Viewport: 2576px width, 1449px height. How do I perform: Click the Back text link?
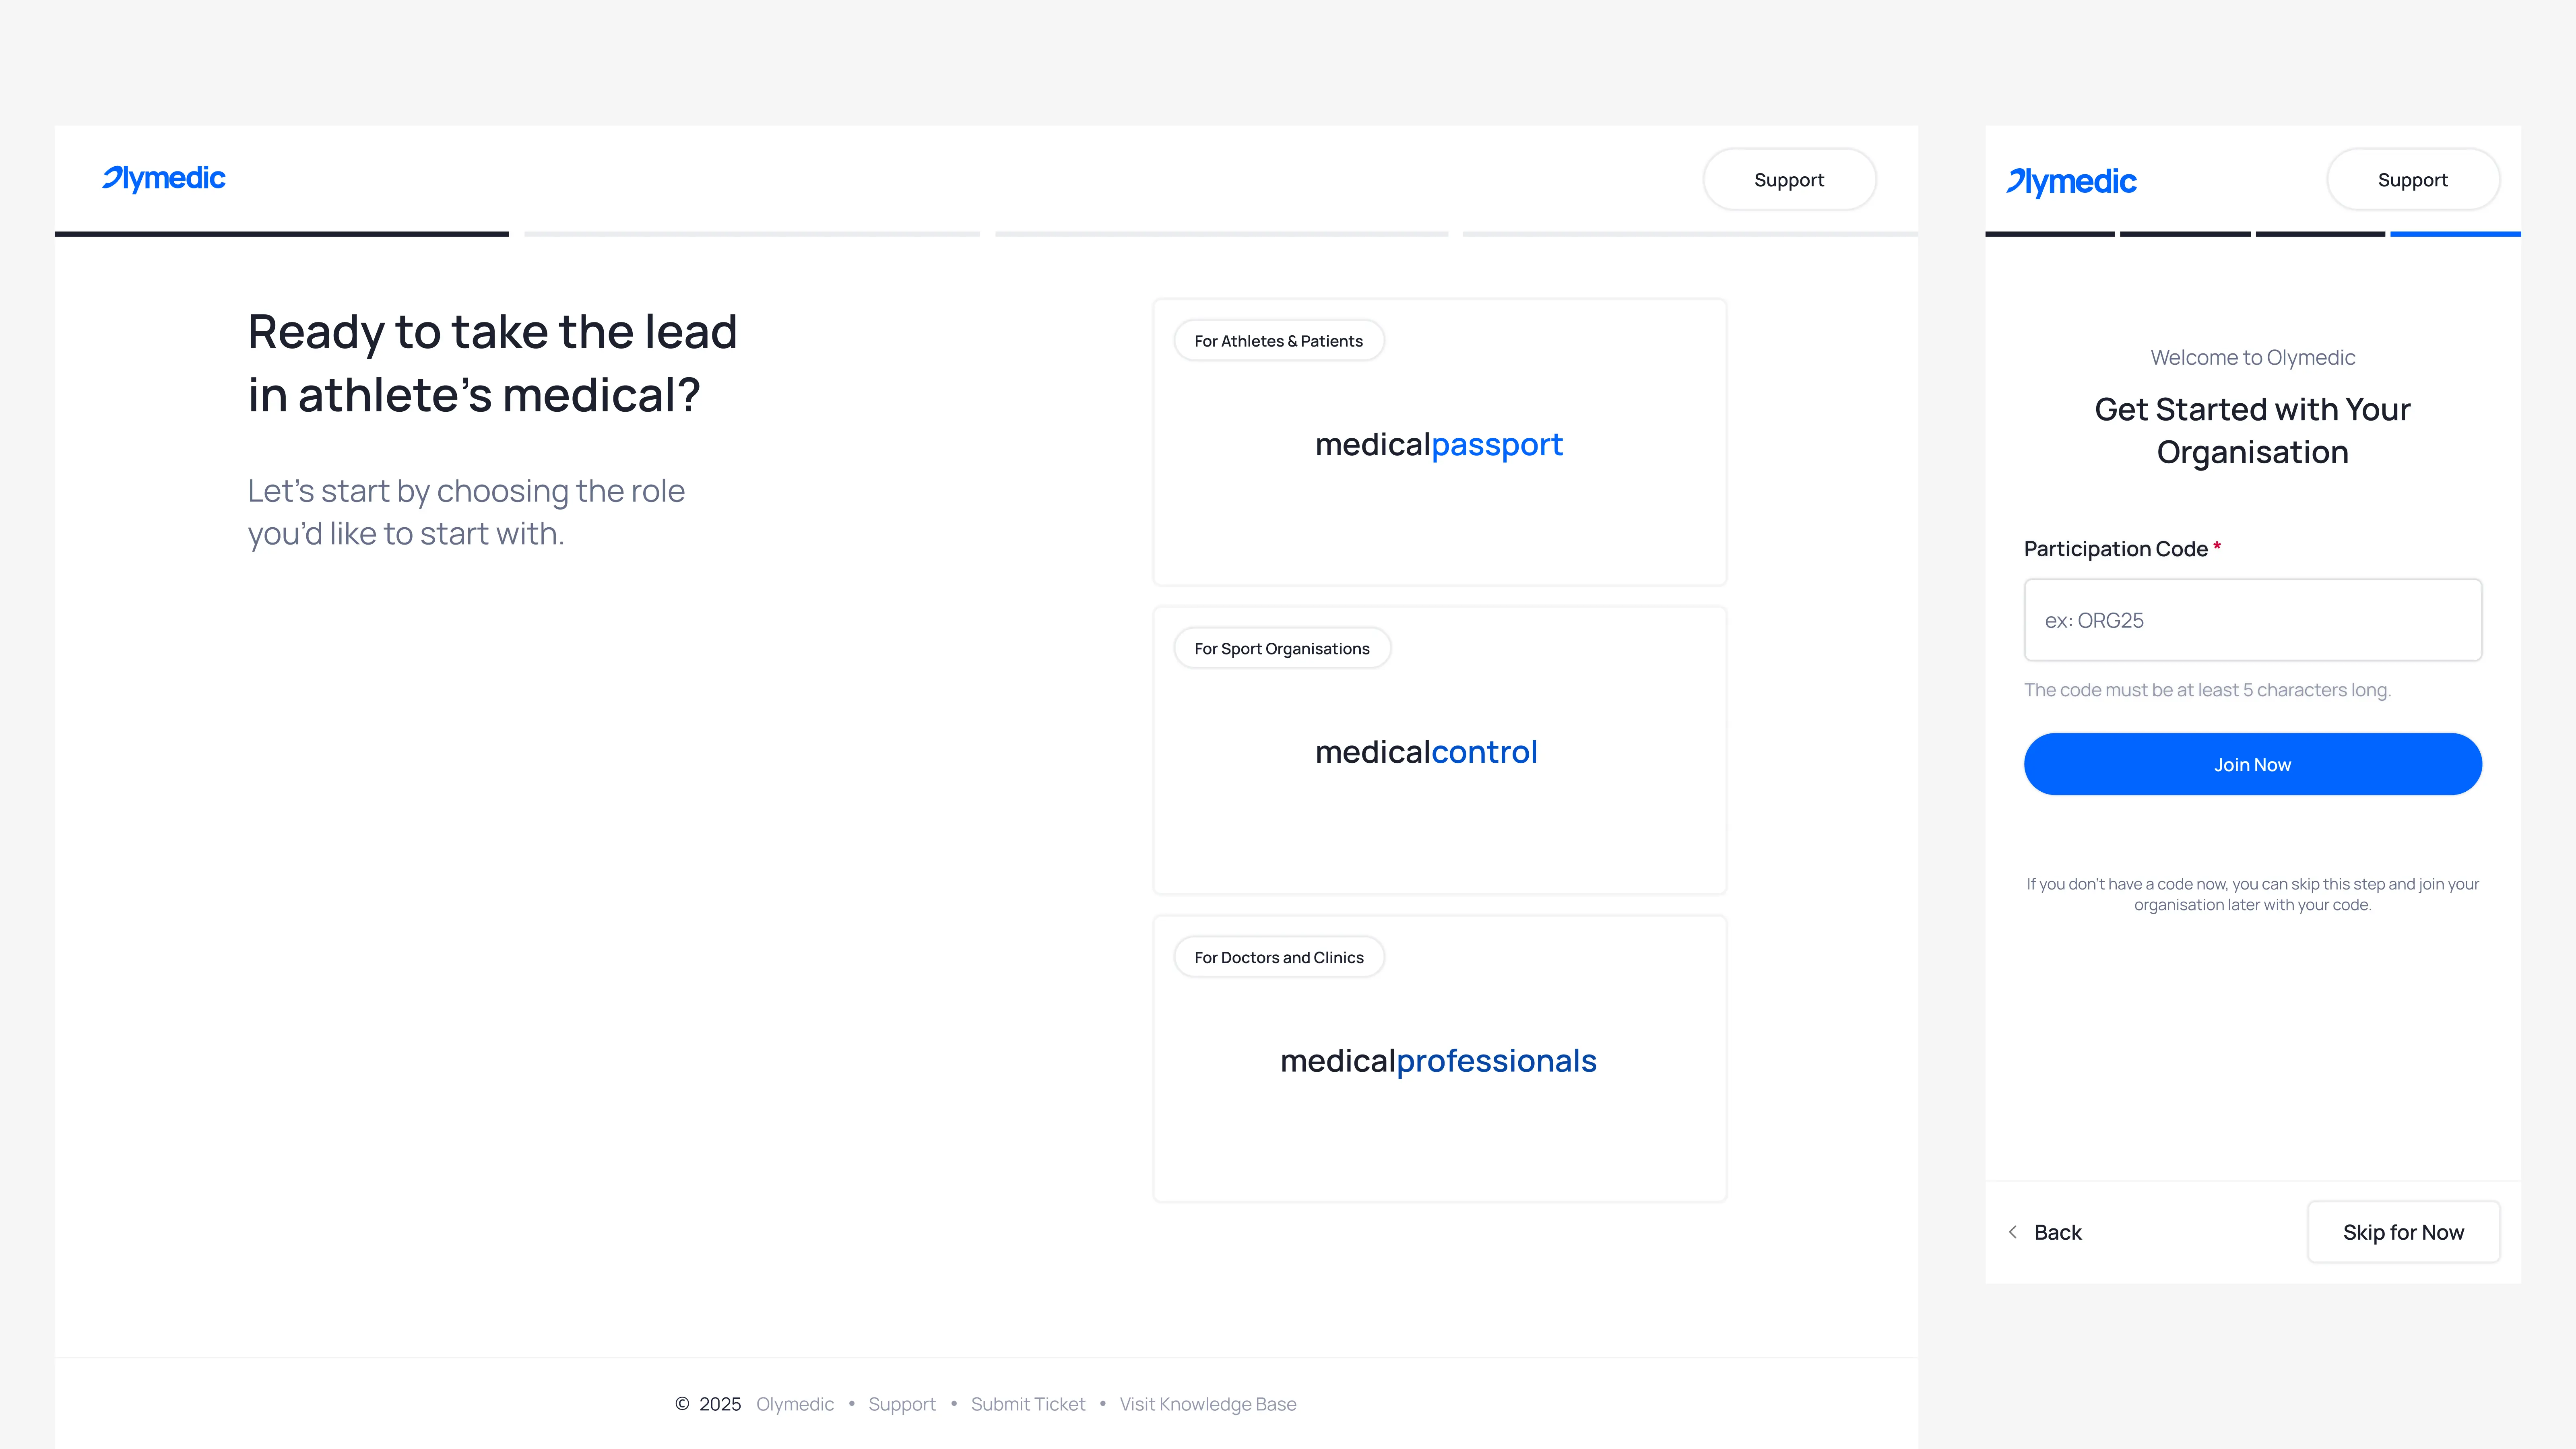pos(2057,1232)
